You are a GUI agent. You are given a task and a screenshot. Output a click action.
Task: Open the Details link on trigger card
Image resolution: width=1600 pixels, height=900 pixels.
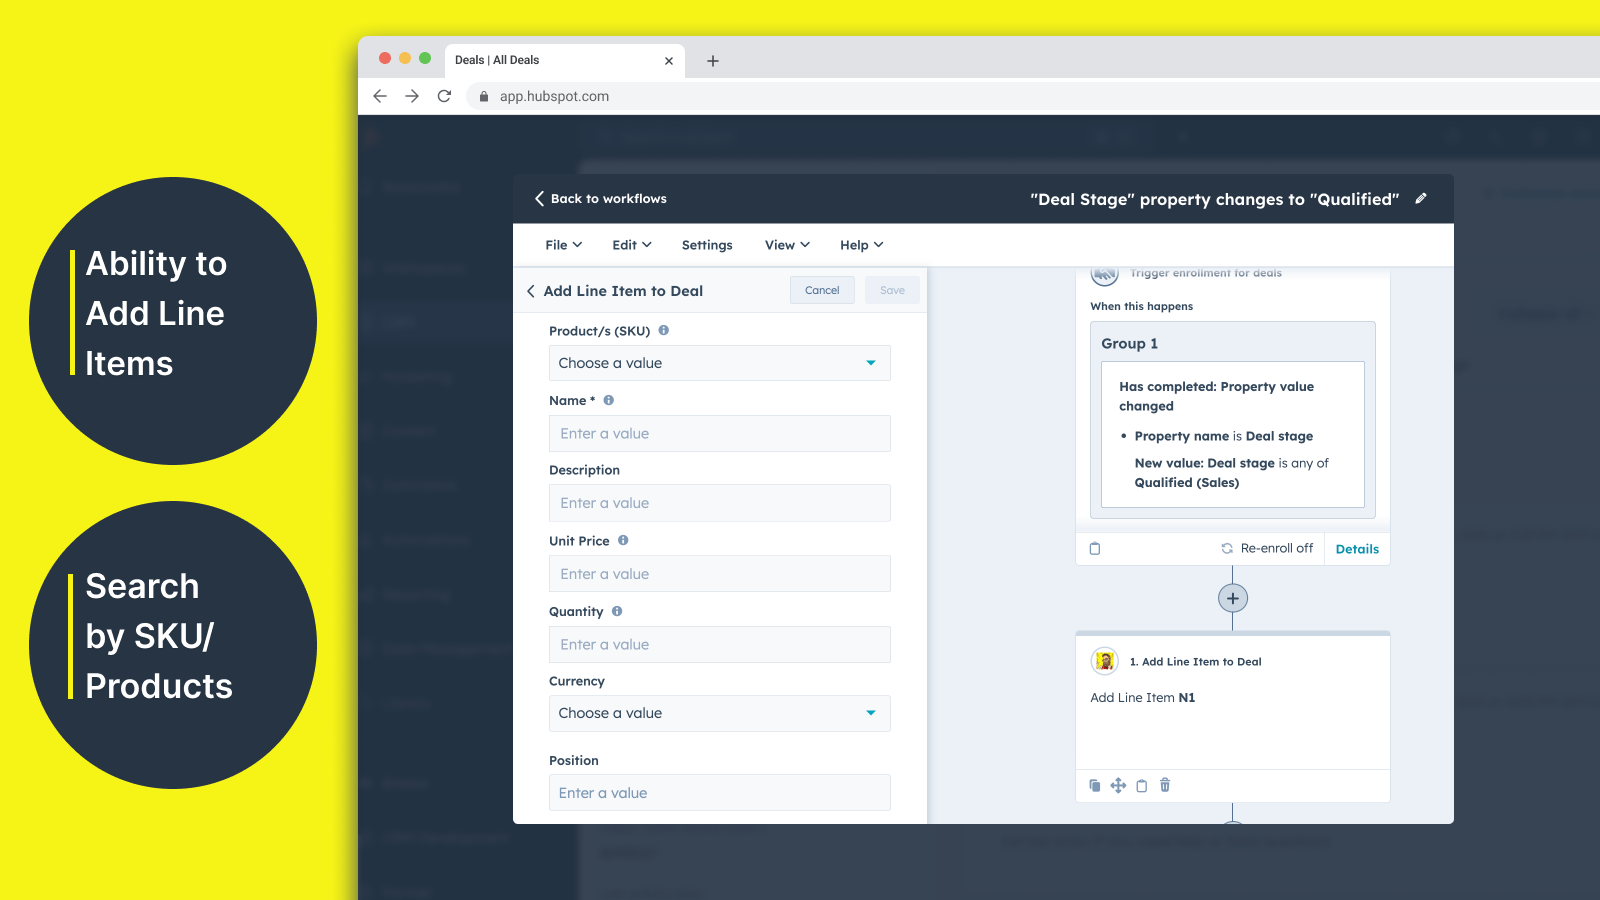[x=1357, y=549]
